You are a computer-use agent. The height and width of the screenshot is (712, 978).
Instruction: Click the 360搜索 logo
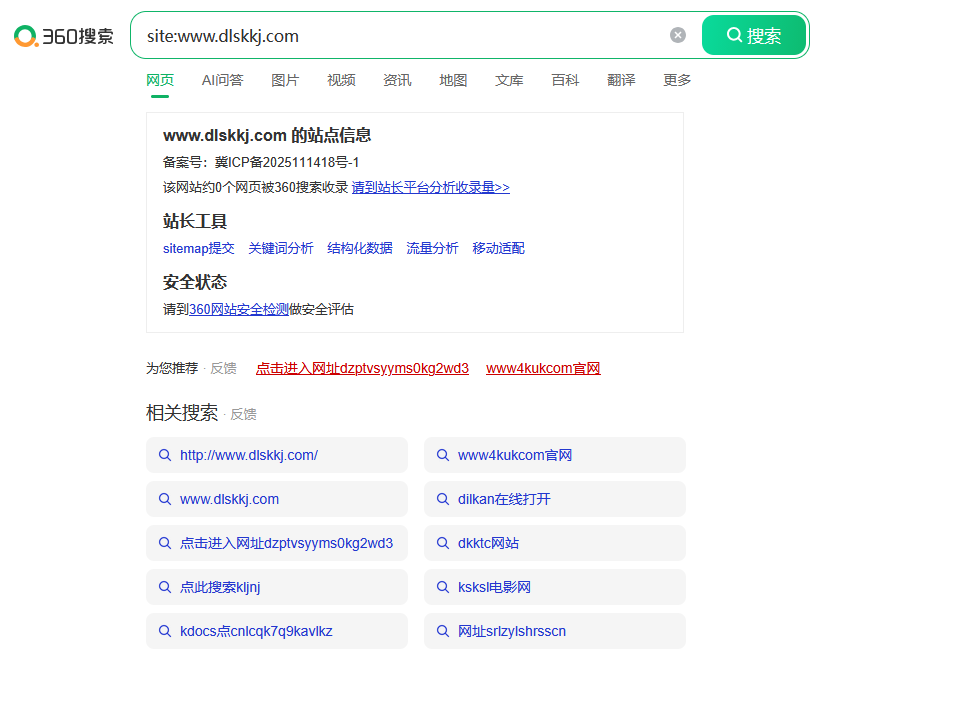[64, 36]
